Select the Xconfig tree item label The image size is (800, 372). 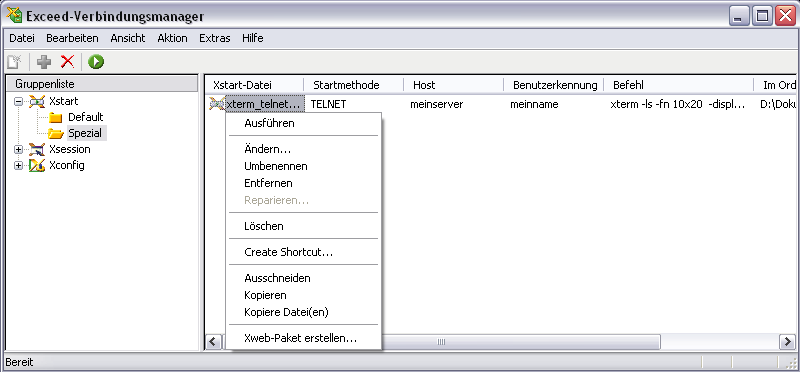67,165
